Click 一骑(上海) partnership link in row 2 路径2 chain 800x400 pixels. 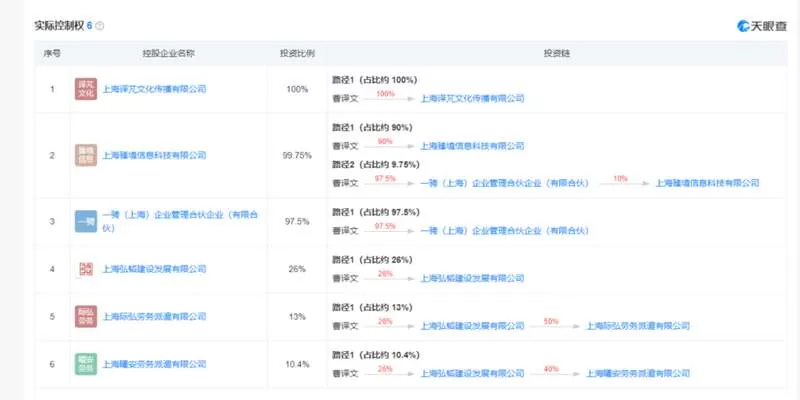(505, 183)
